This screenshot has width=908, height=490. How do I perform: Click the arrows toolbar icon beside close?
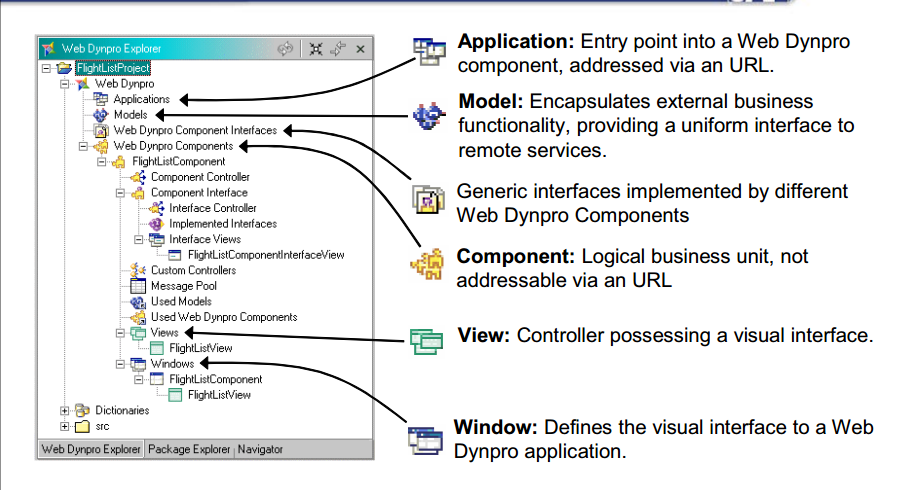[338, 49]
